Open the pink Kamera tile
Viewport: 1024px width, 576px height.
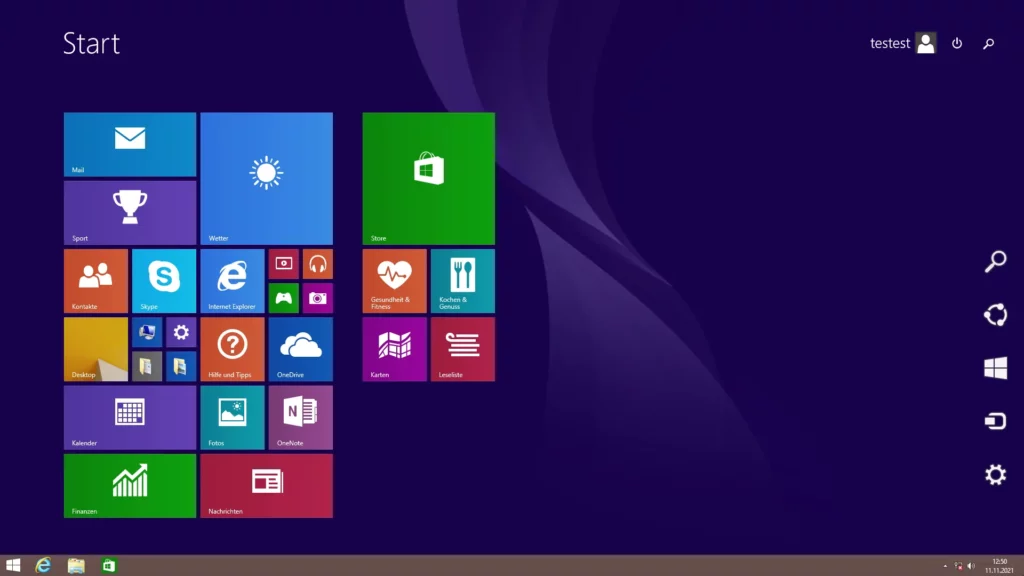click(x=317, y=298)
